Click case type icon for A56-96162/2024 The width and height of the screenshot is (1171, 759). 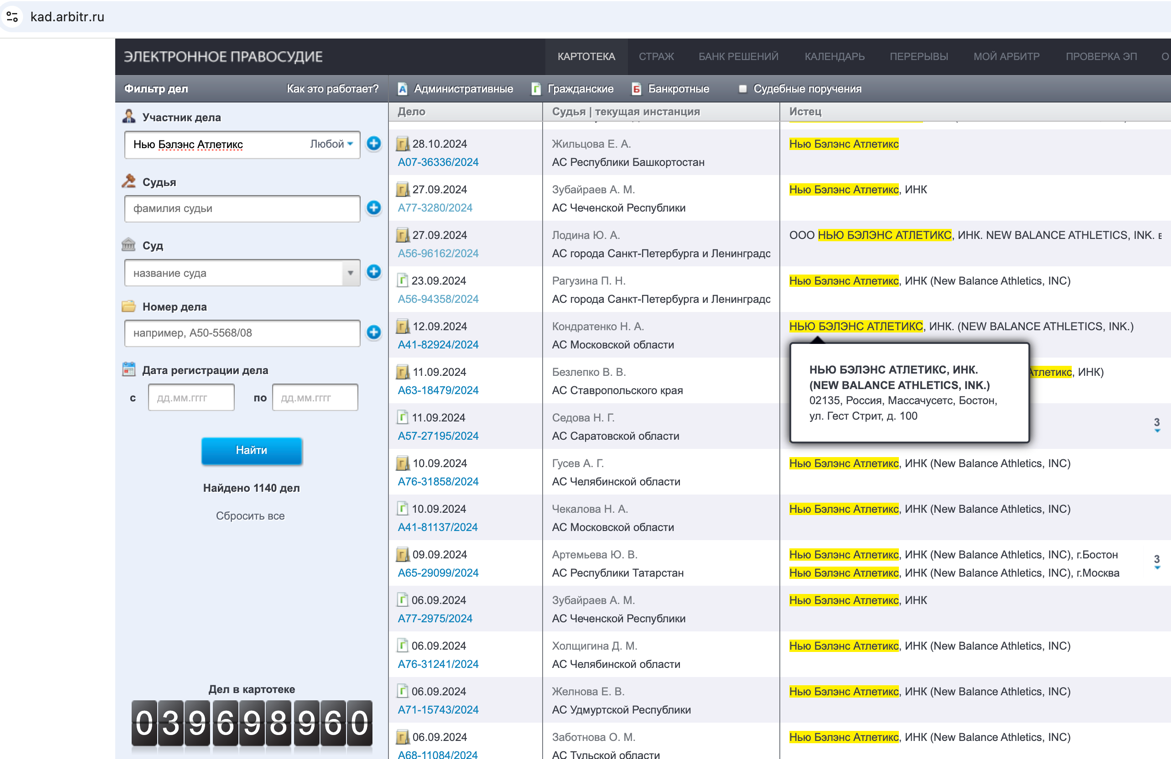click(x=403, y=235)
